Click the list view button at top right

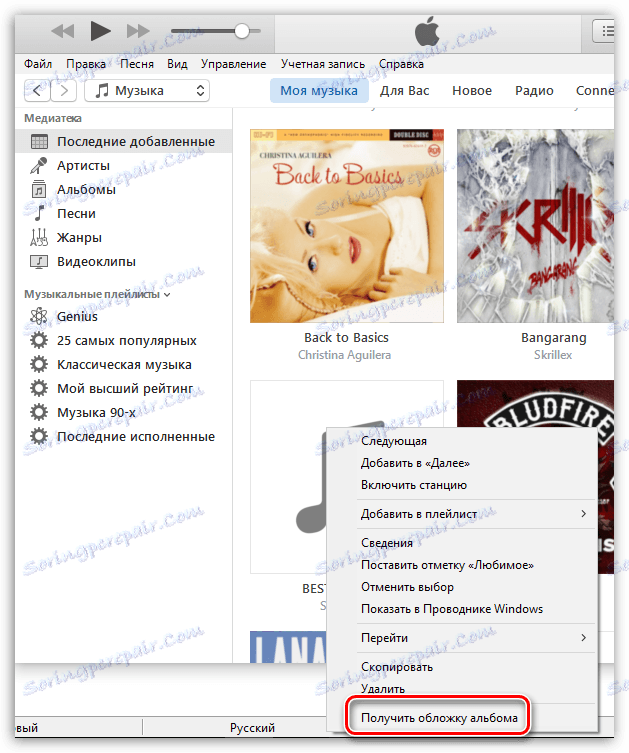[604, 31]
